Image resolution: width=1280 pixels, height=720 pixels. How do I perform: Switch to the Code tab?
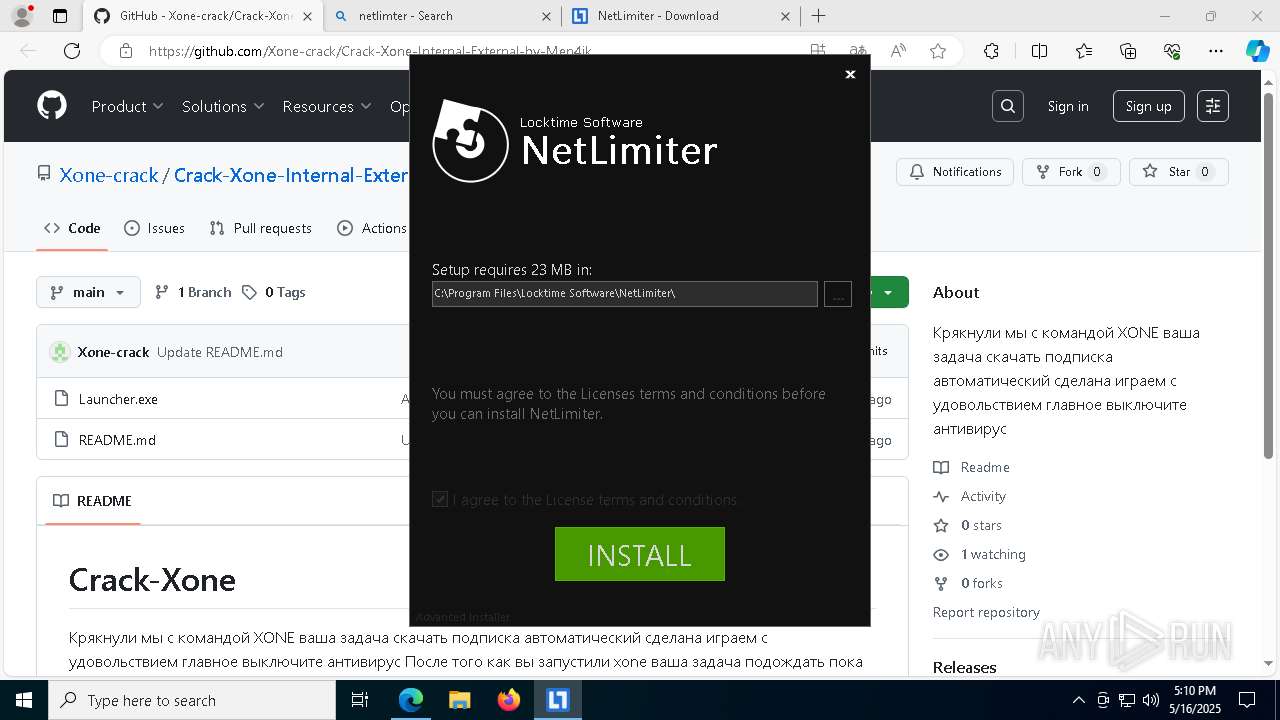point(72,228)
